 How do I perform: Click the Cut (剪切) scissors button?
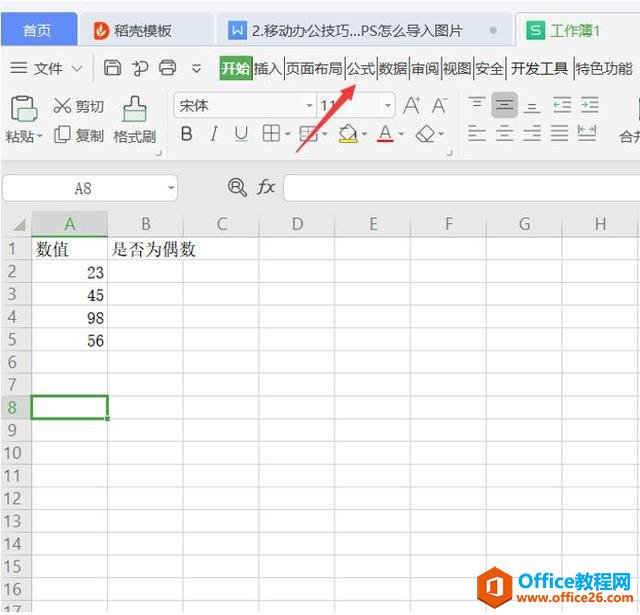pyautogui.click(x=79, y=106)
